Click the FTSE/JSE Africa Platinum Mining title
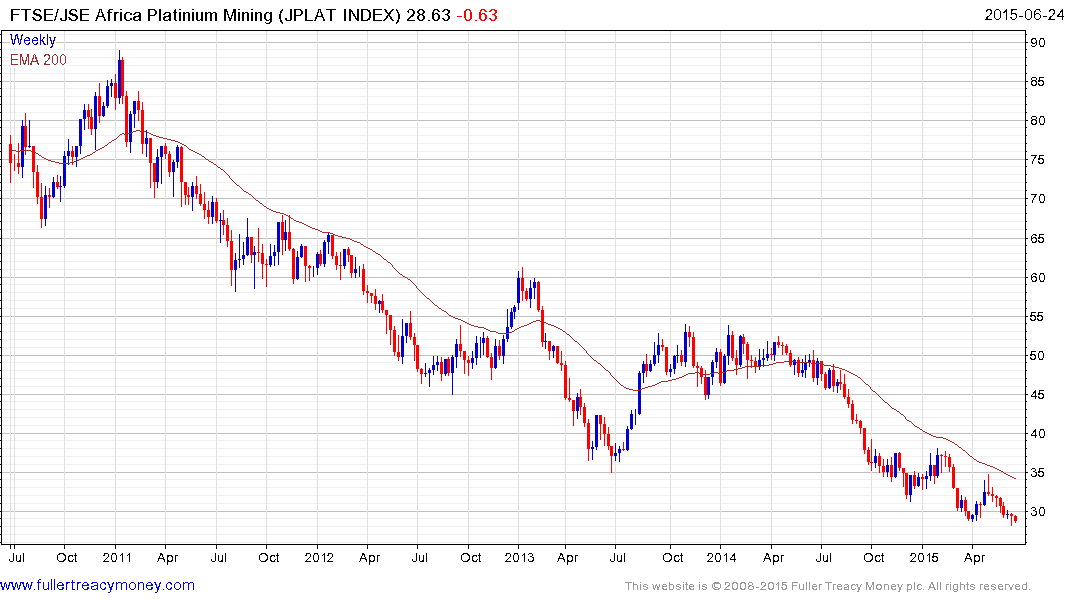Screen dimensions: 1075x600 point(200,15)
